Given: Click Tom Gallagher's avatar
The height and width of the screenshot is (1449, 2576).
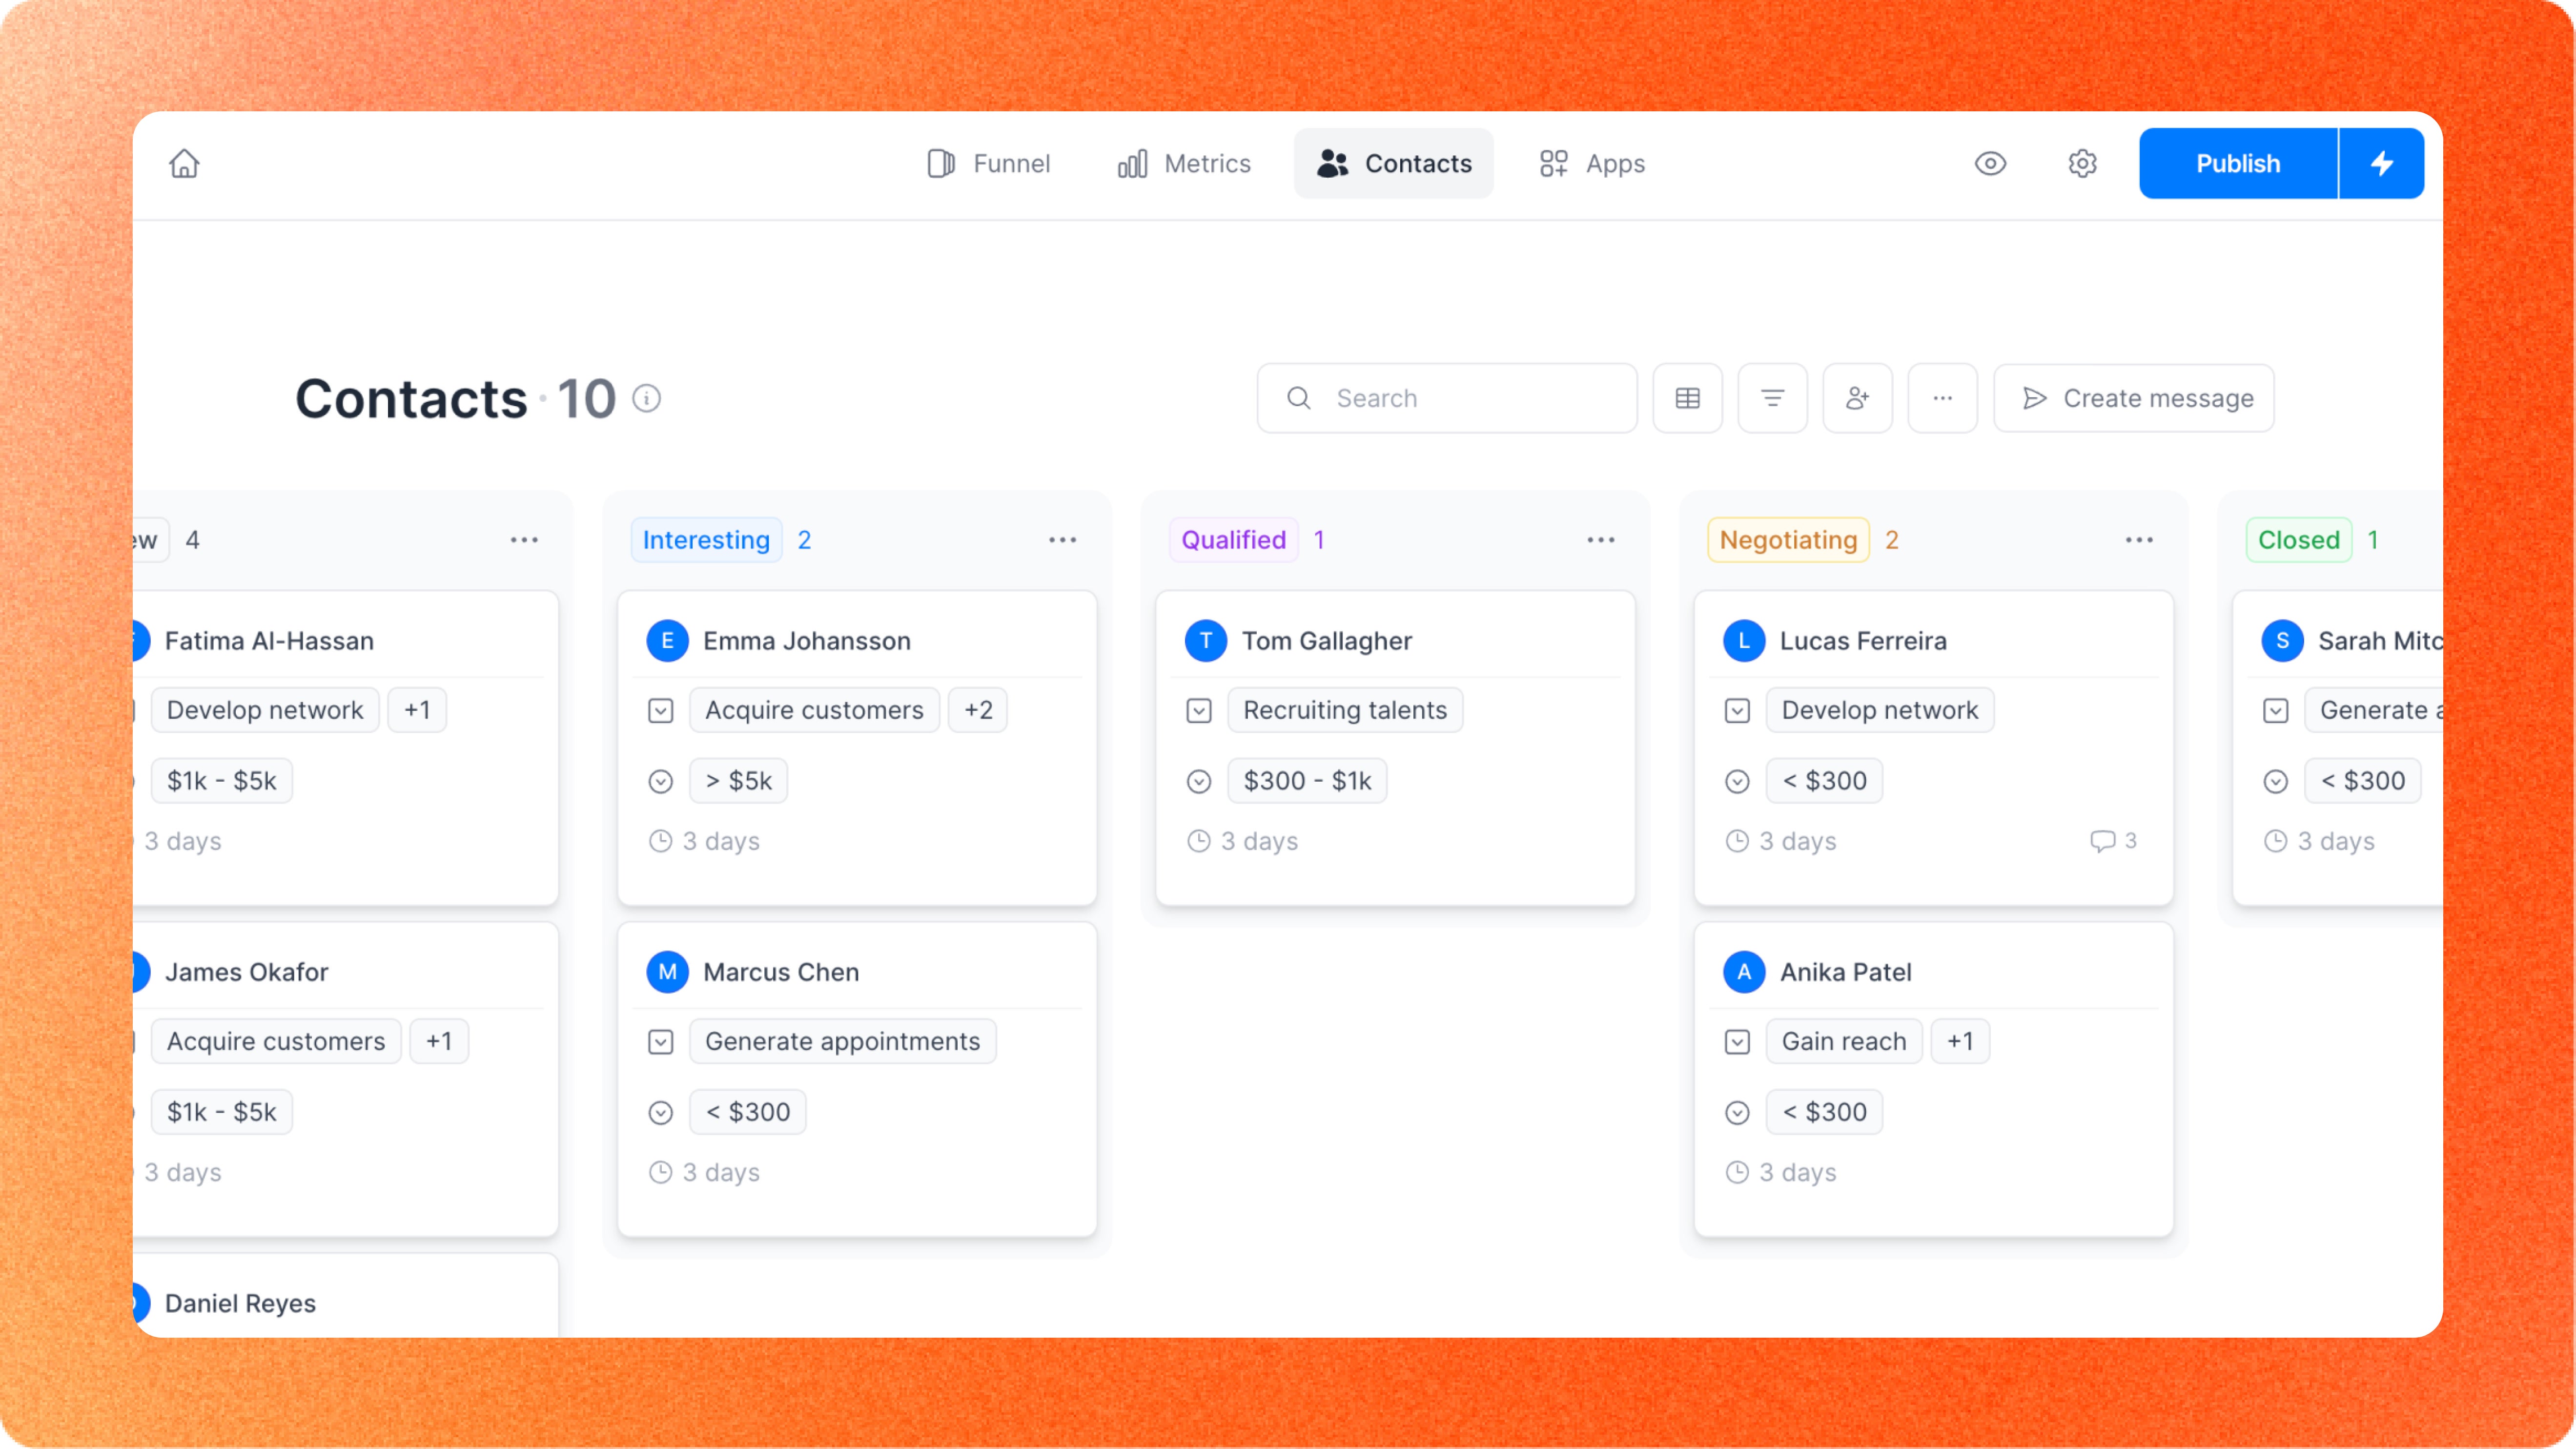Looking at the screenshot, I should (1206, 641).
